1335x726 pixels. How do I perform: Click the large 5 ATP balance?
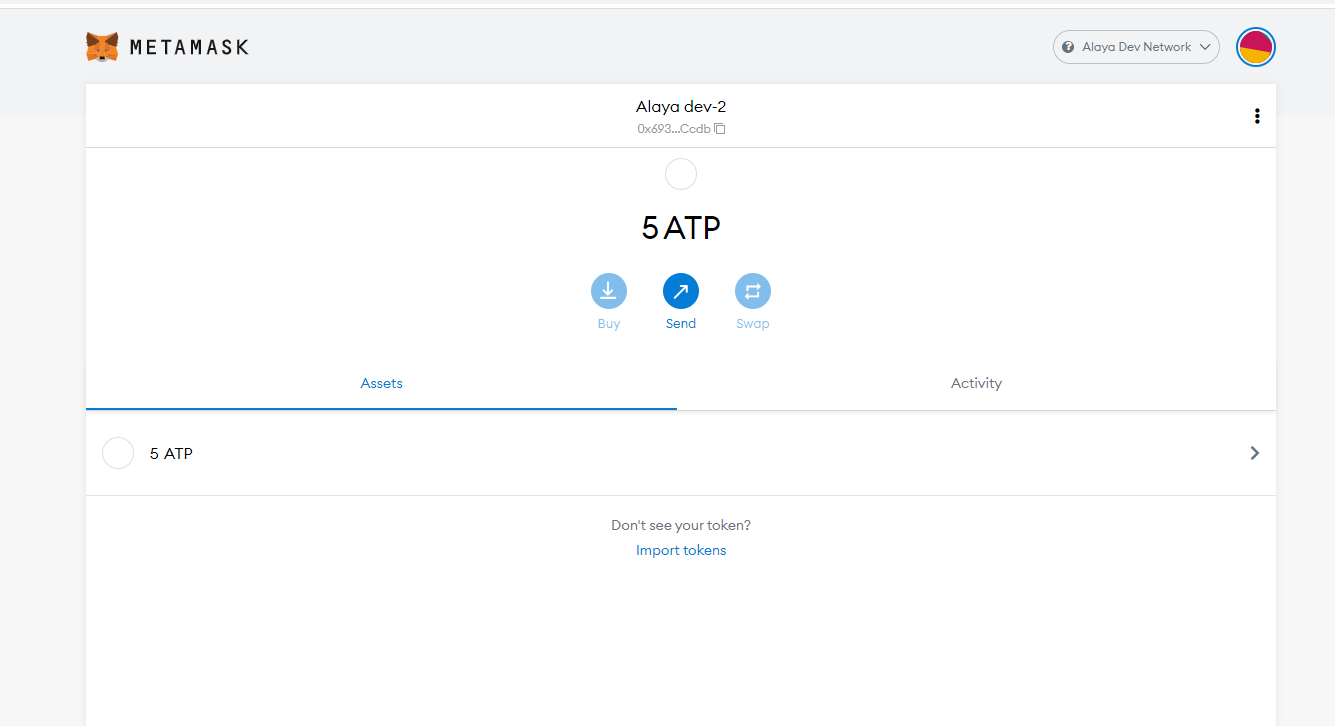click(681, 228)
